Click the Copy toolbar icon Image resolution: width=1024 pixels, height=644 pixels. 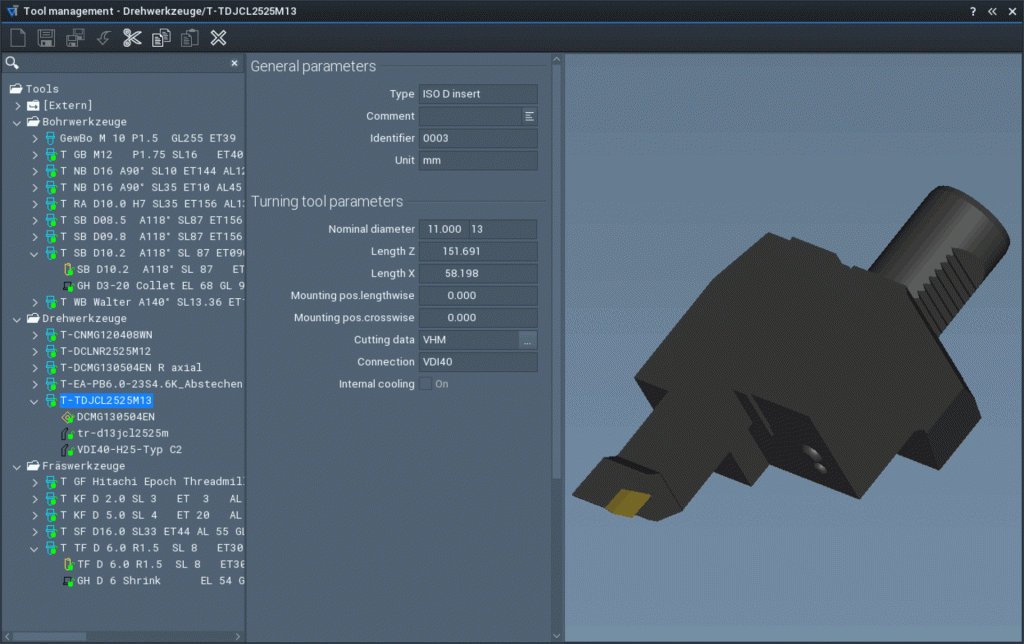161,38
